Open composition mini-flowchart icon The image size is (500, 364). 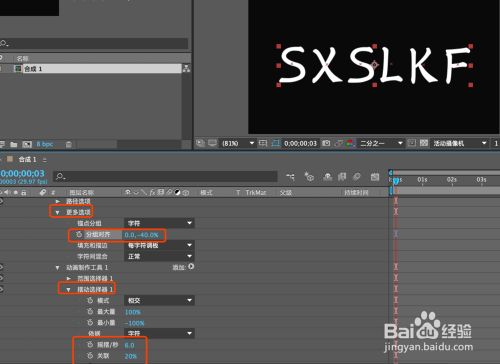pyautogui.click(x=291, y=177)
